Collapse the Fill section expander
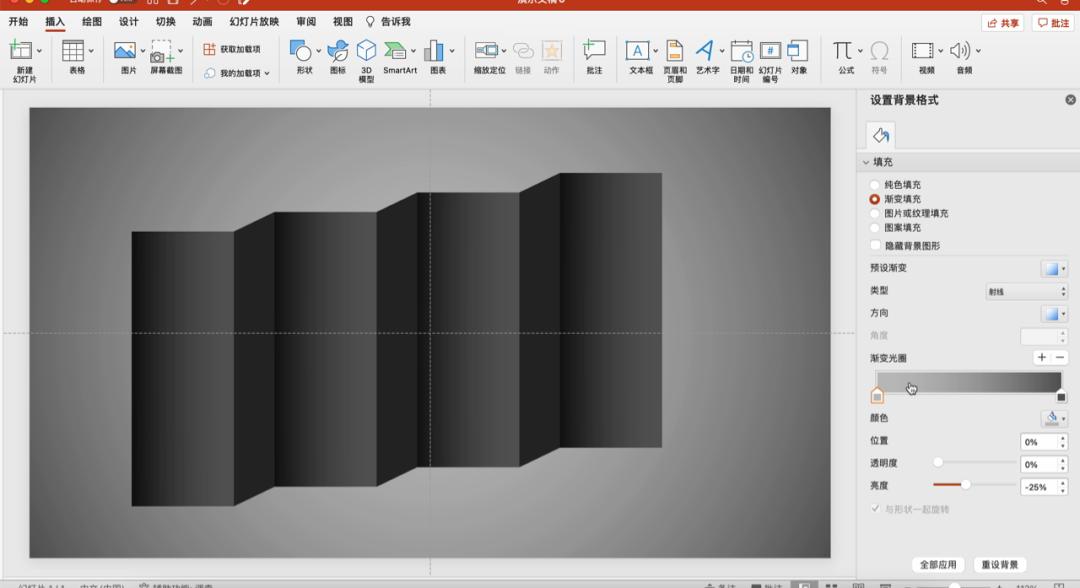This screenshot has width=1080, height=588. [866, 162]
